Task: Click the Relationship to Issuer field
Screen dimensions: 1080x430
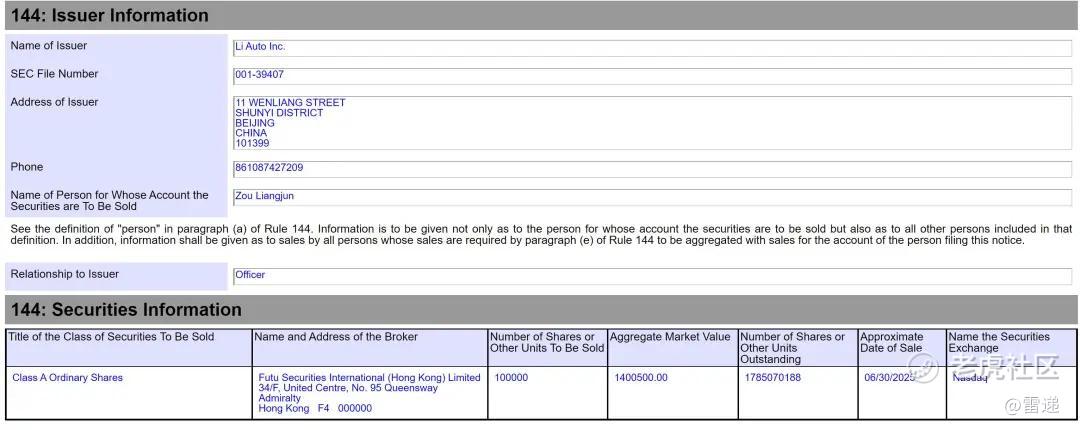Action: [652, 276]
